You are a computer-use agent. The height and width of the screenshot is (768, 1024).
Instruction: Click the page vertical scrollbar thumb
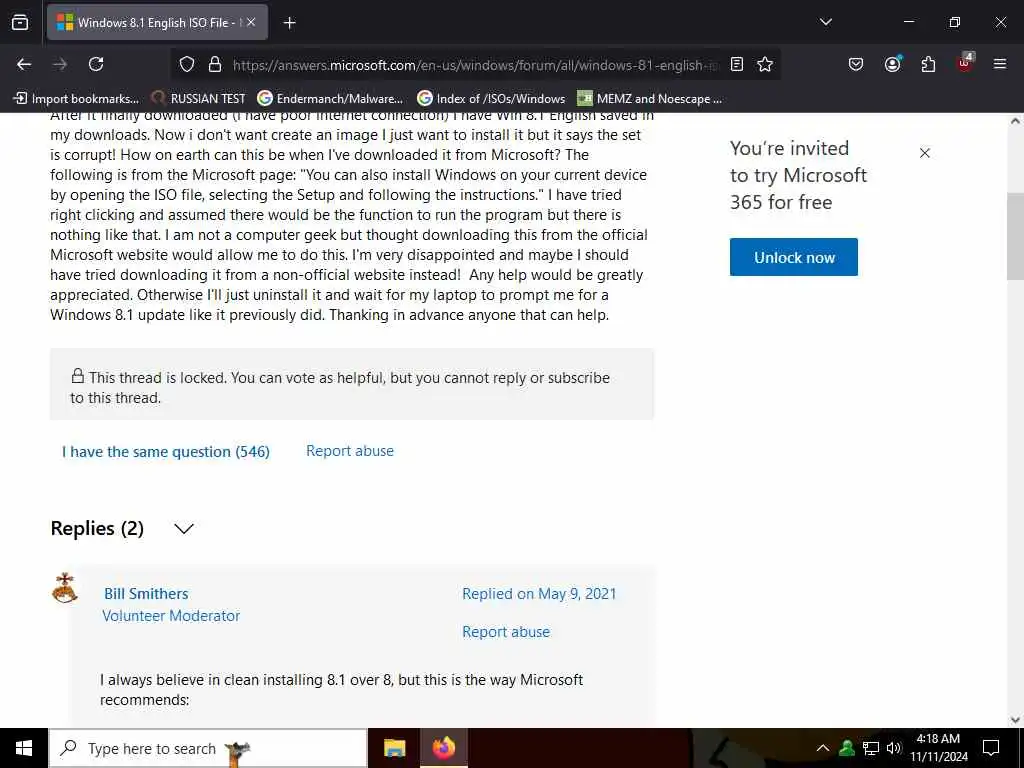[x=1015, y=236]
